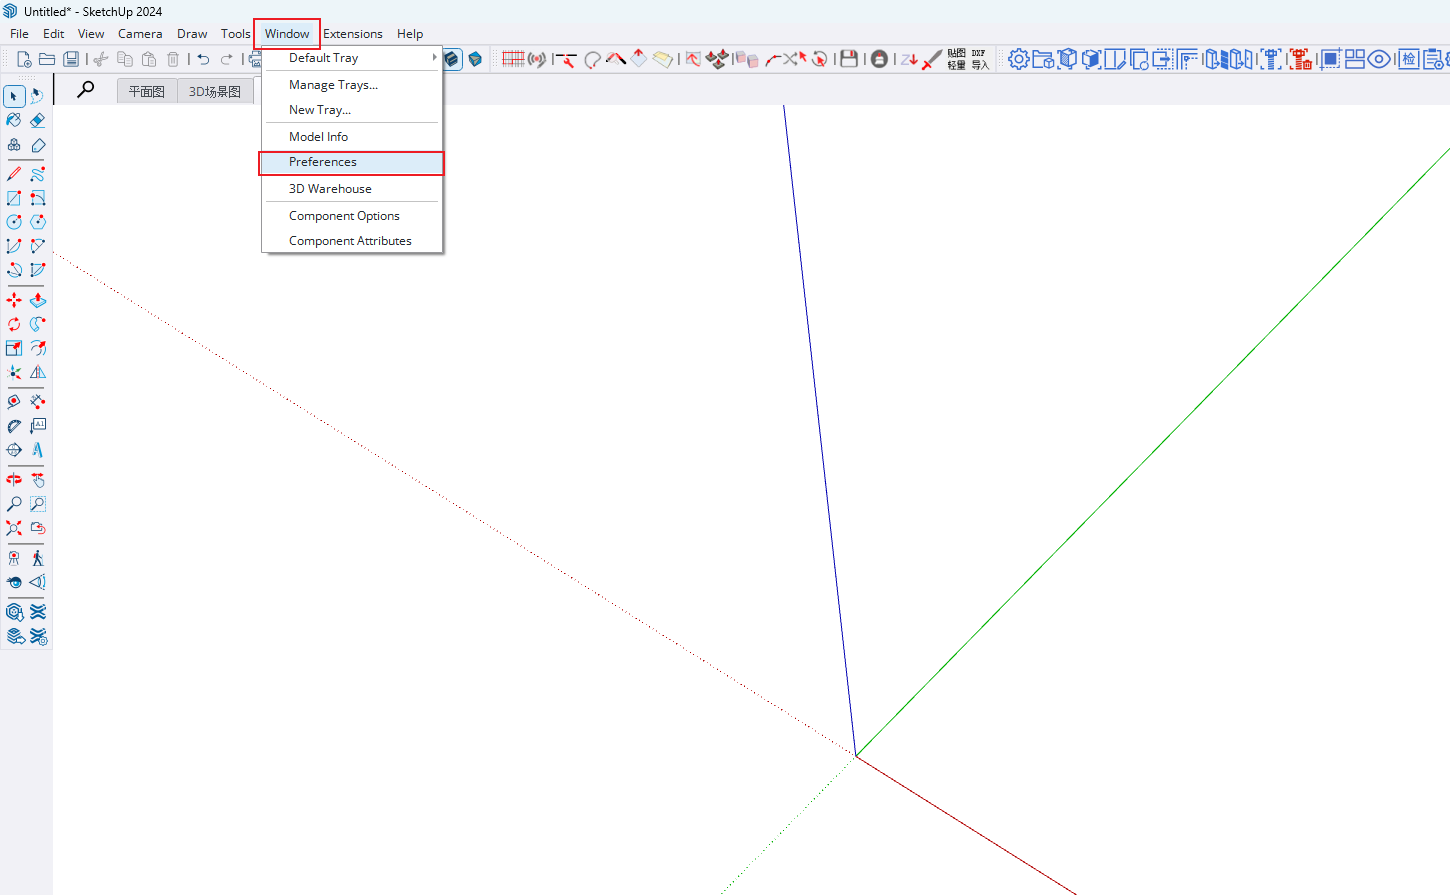Expand the Default Tray submenu
Viewport: 1450px width, 895px height.
point(351,58)
